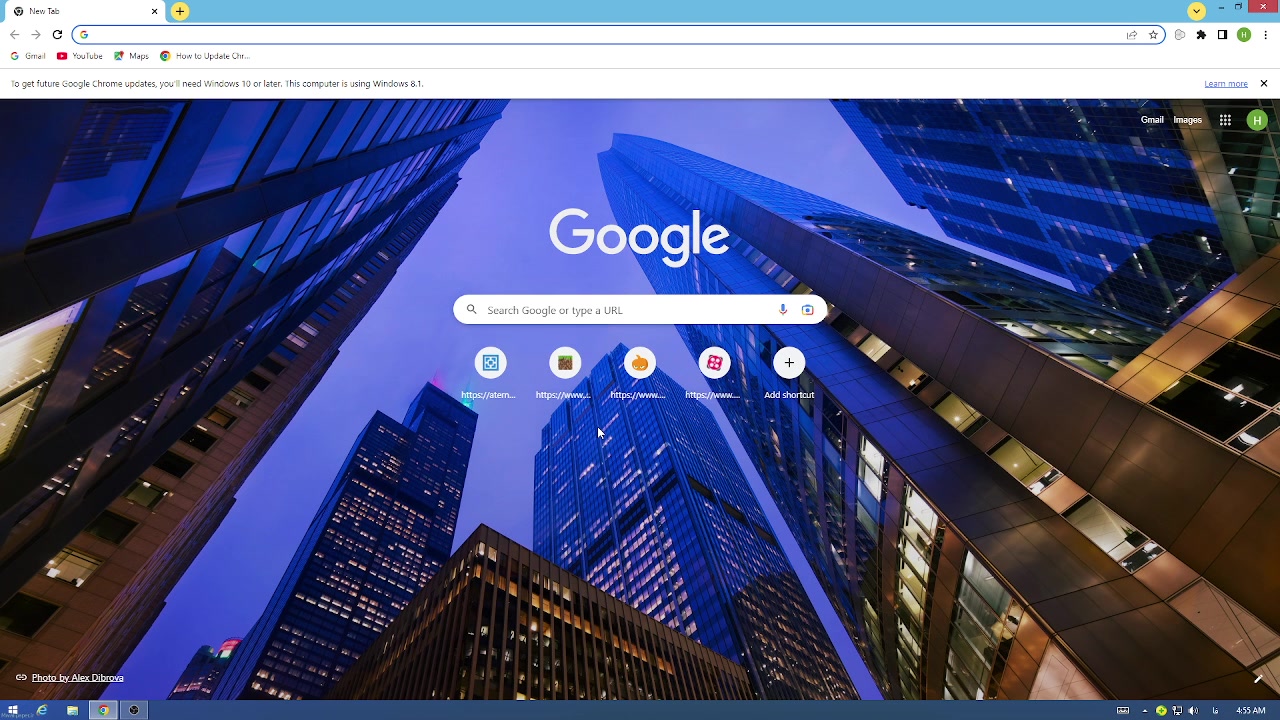Open the side panel icon in toolbar
Image resolution: width=1280 pixels, height=720 pixels.
coord(1222,35)
